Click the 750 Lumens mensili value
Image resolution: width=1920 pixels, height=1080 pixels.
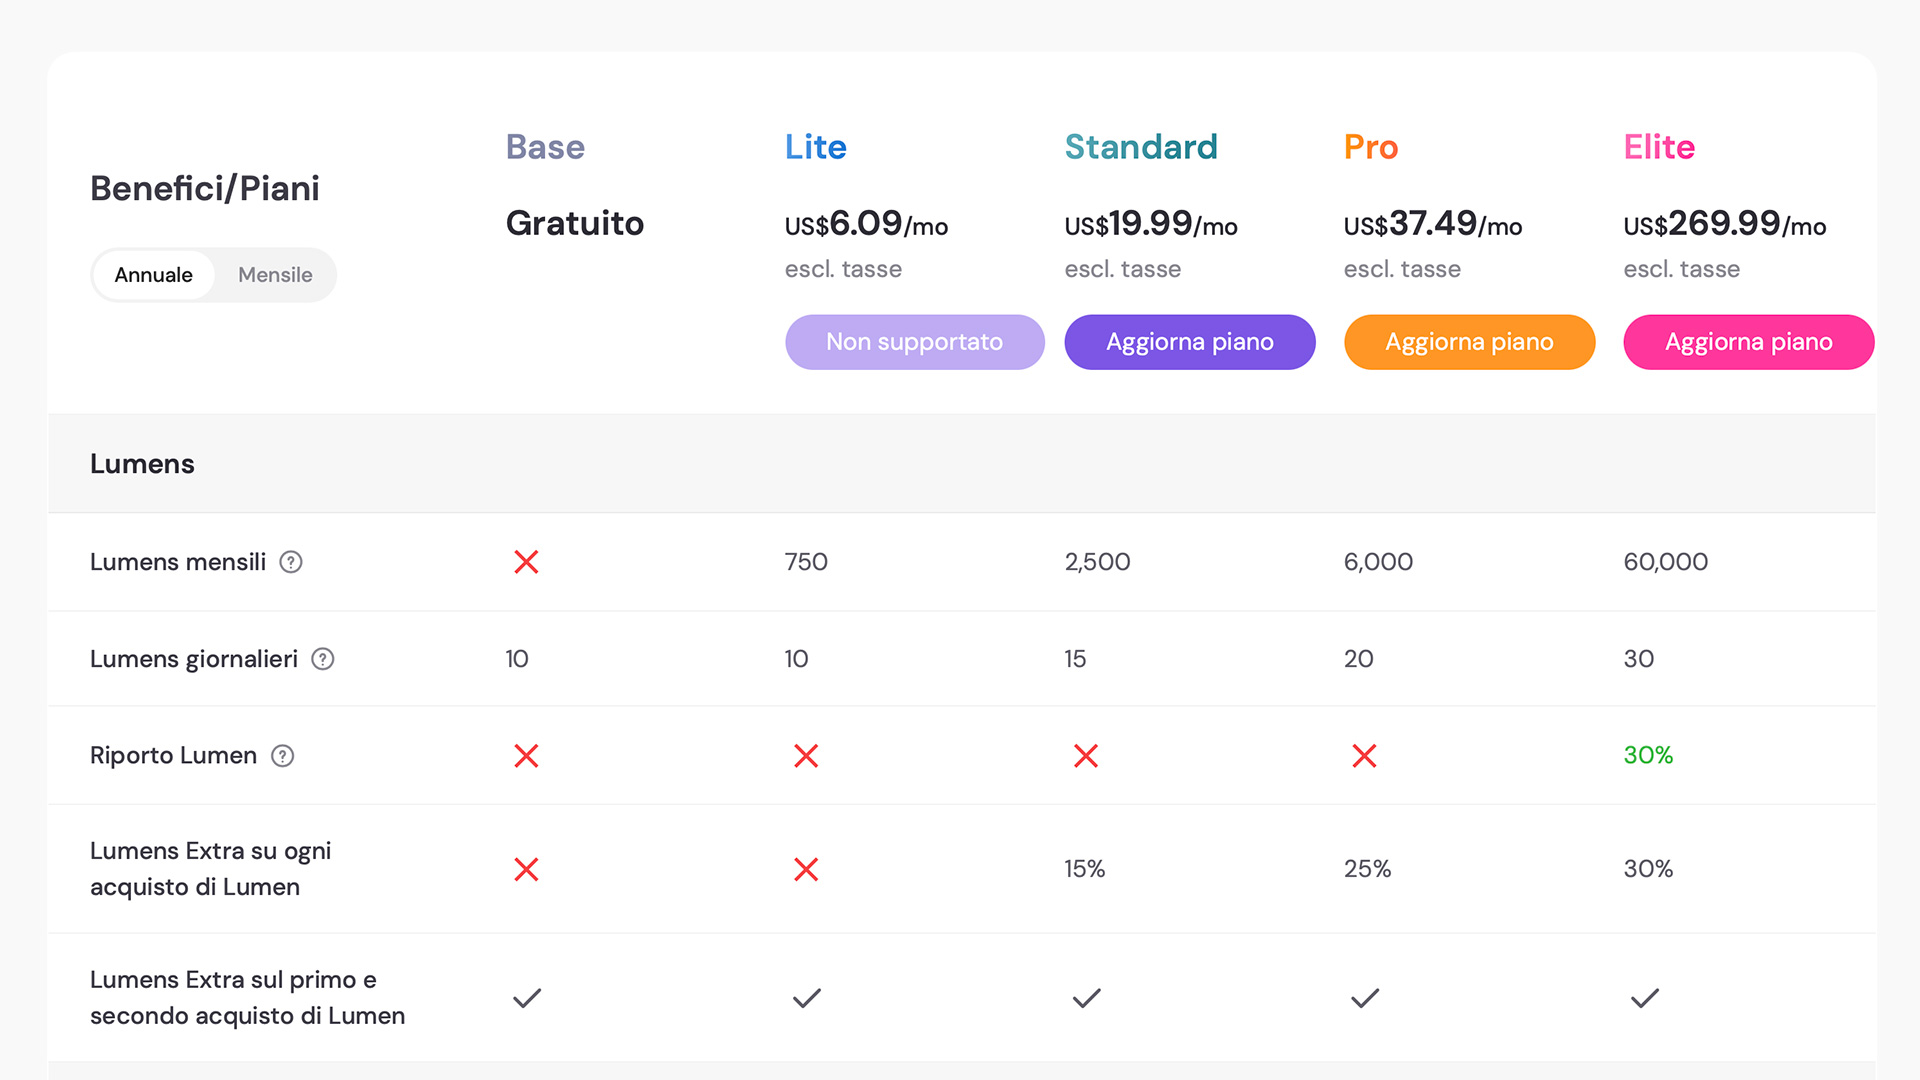coord(806,562)
